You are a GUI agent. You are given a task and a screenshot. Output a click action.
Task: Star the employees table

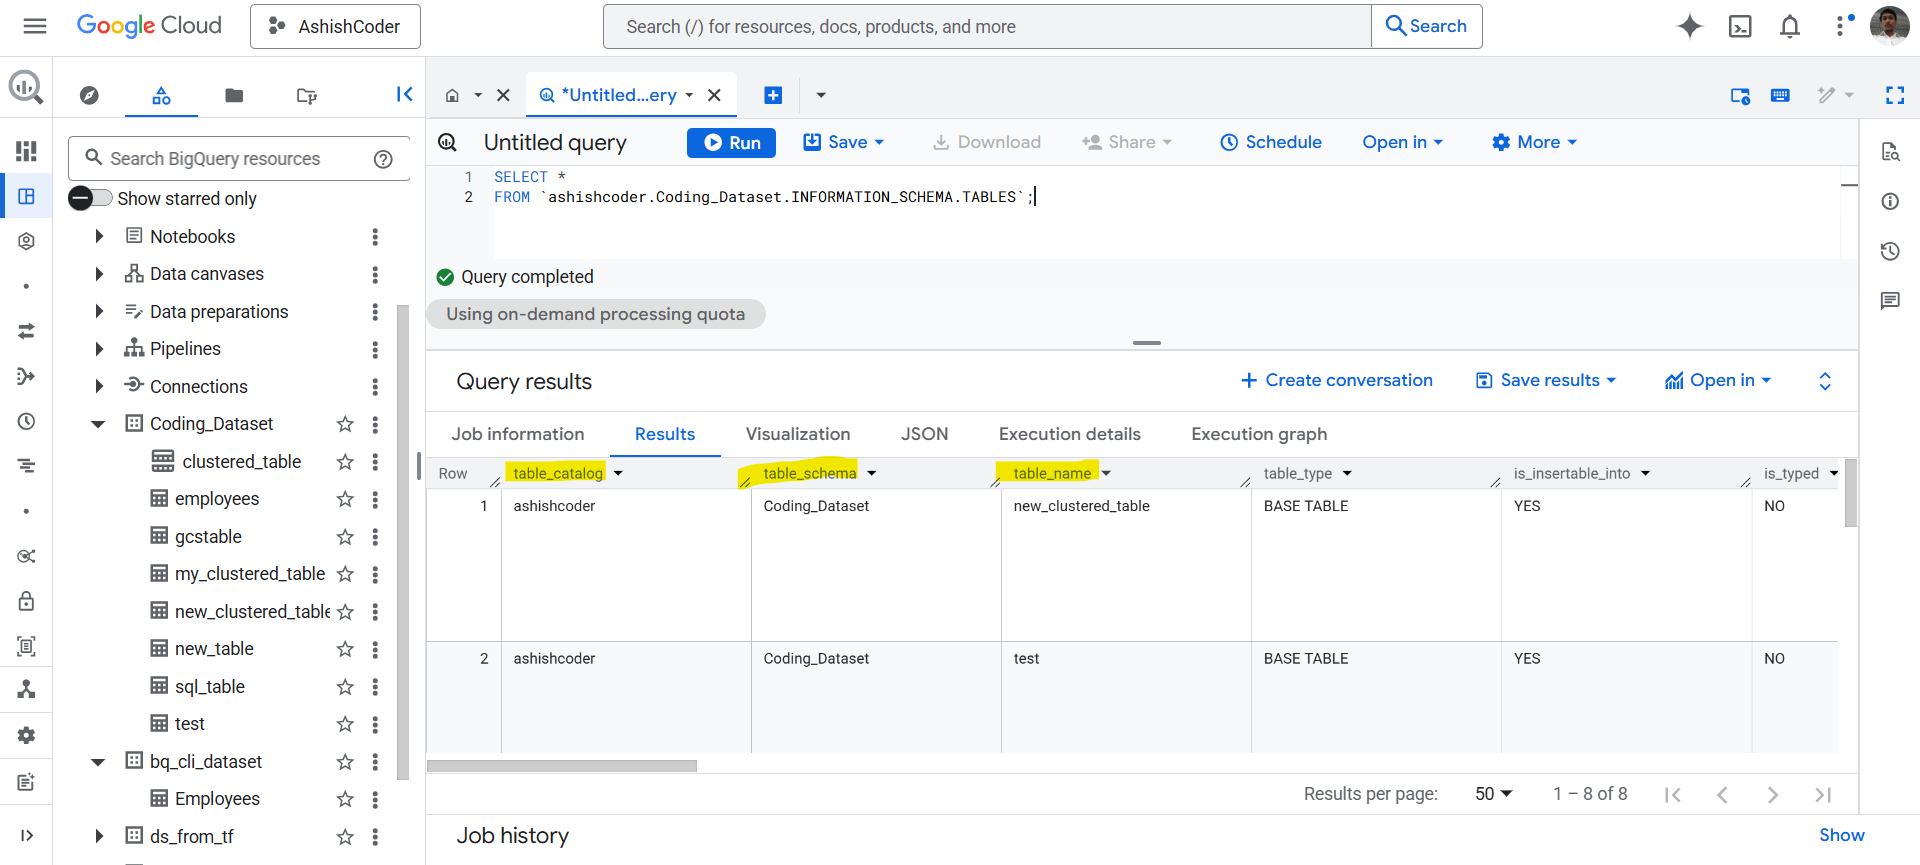point(345,499)
